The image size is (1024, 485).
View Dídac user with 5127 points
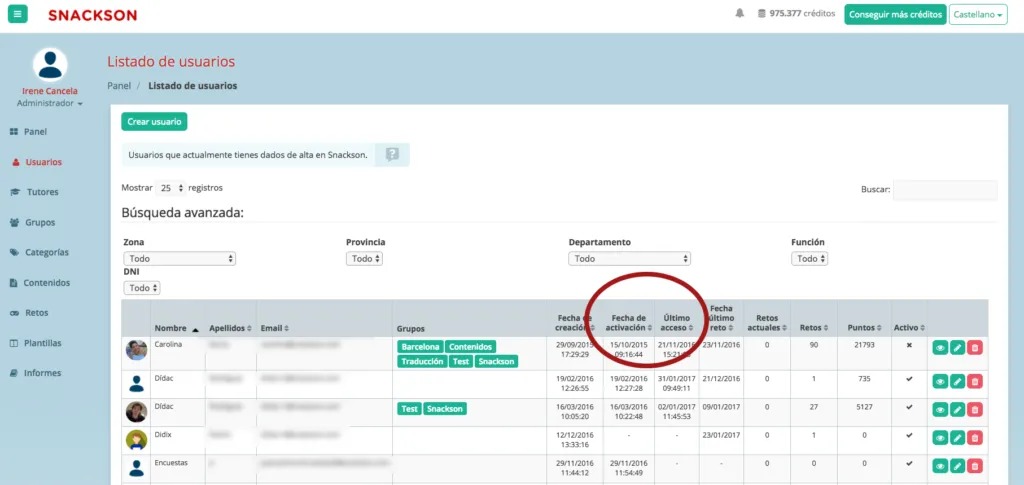[x=940, y=409]
